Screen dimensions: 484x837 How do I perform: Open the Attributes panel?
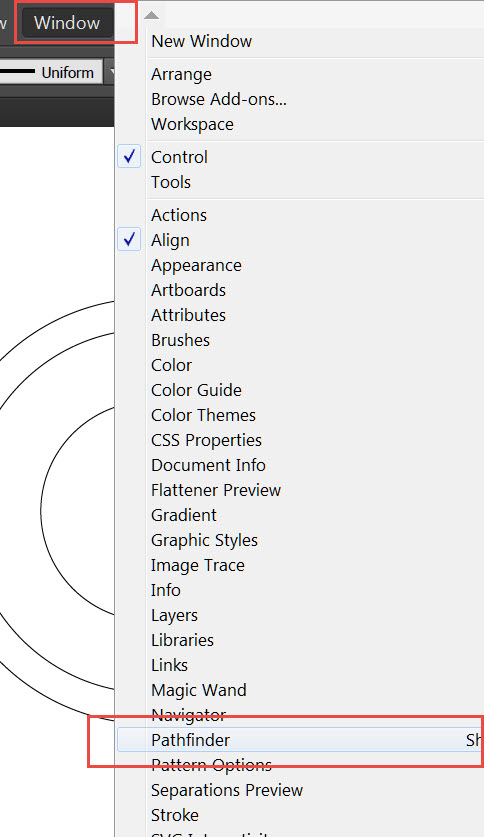188,315
